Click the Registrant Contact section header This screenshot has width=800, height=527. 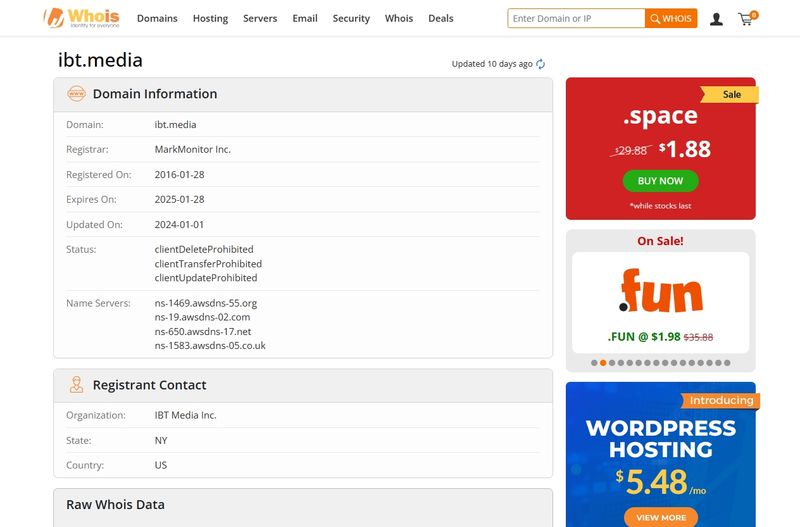pos(303,385)
